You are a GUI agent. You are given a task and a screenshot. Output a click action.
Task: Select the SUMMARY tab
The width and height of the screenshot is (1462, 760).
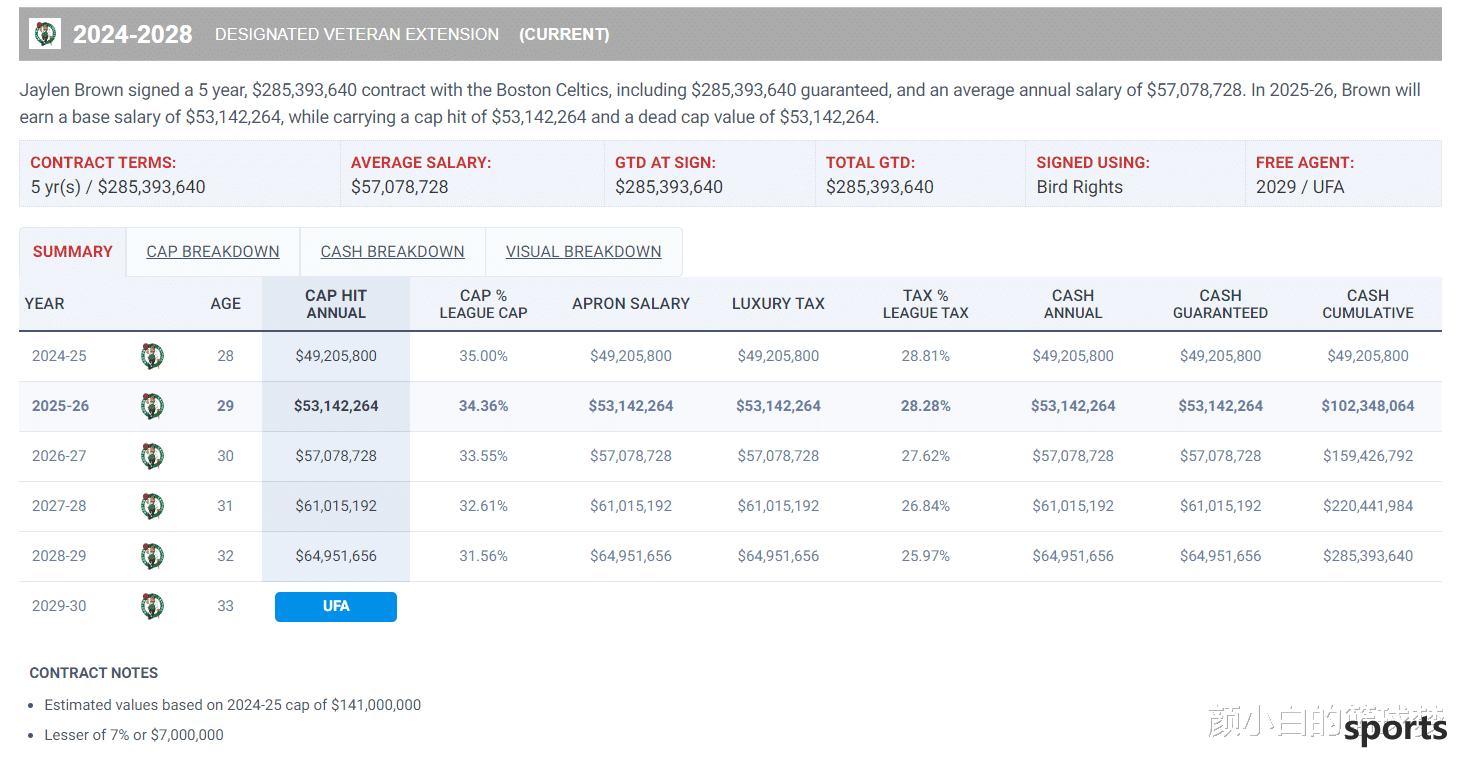(73, 252)
